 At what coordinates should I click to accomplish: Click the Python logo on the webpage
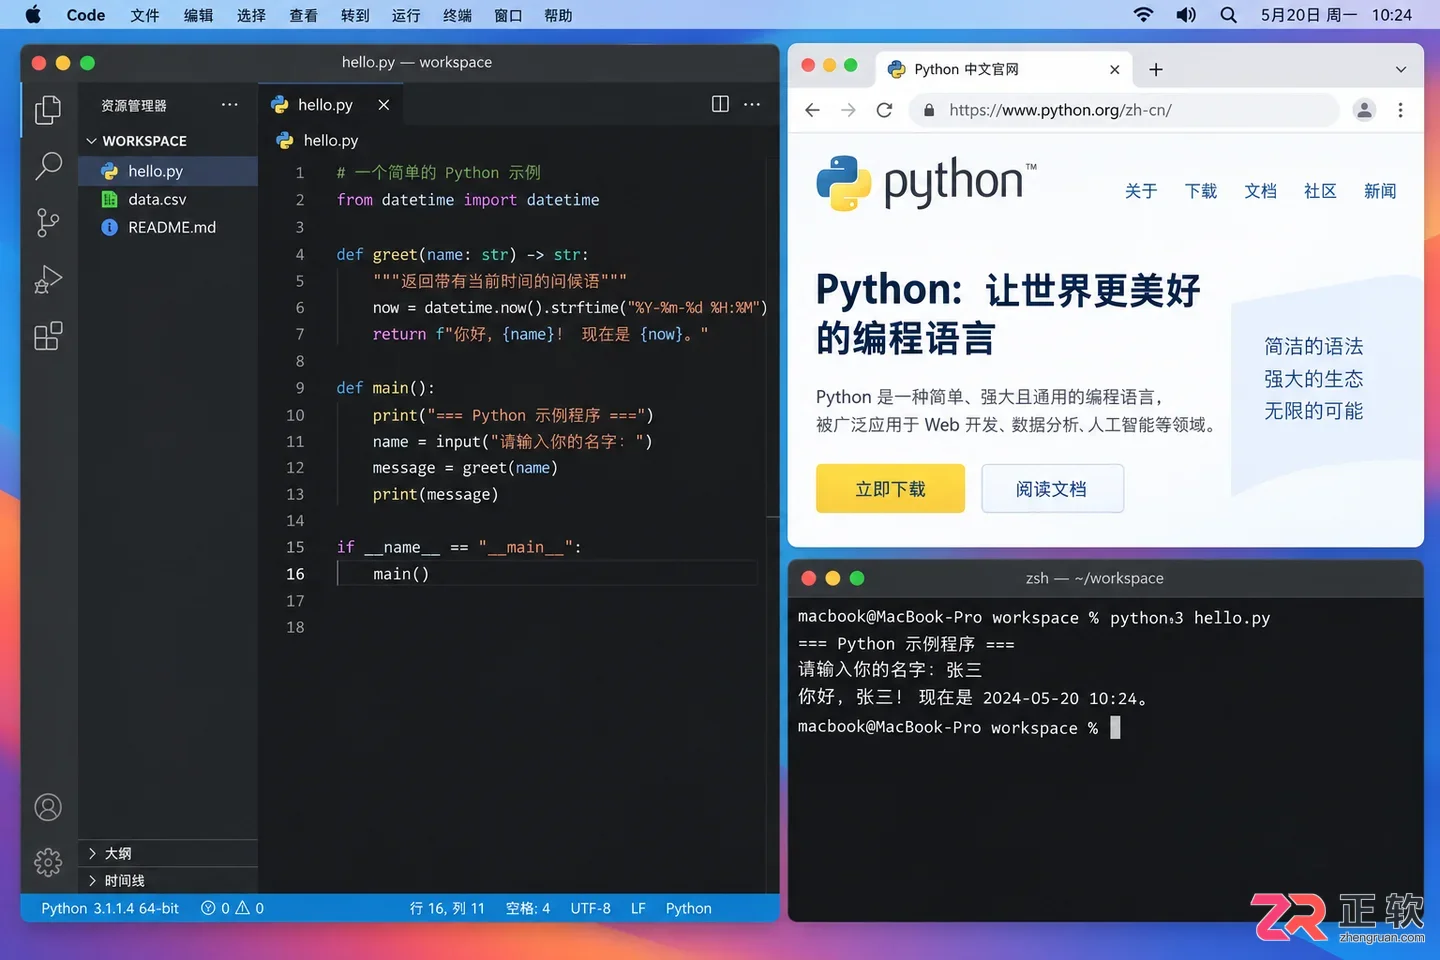tap(926, 183)
